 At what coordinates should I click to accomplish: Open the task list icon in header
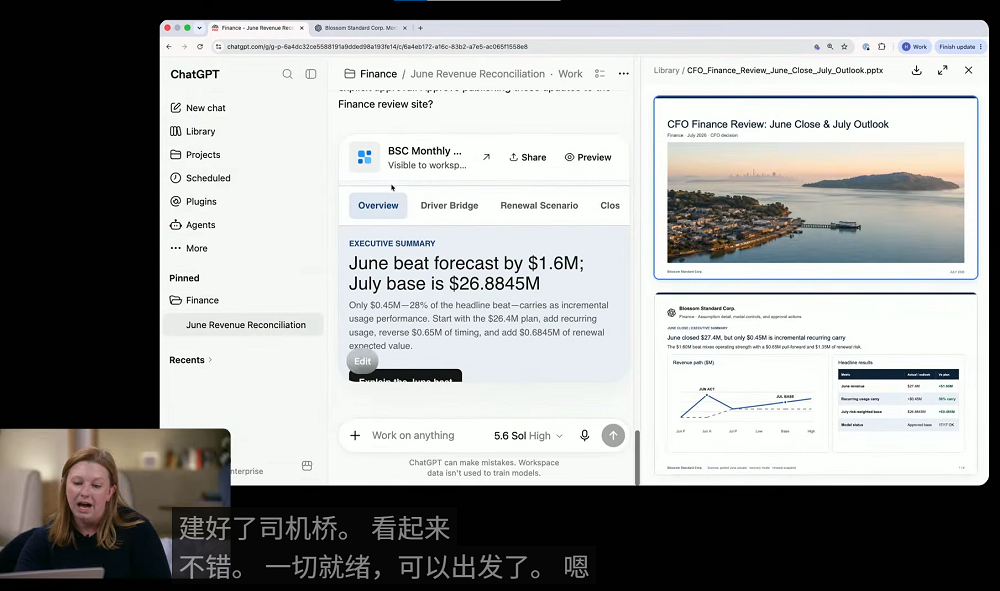tap(599, 74)
